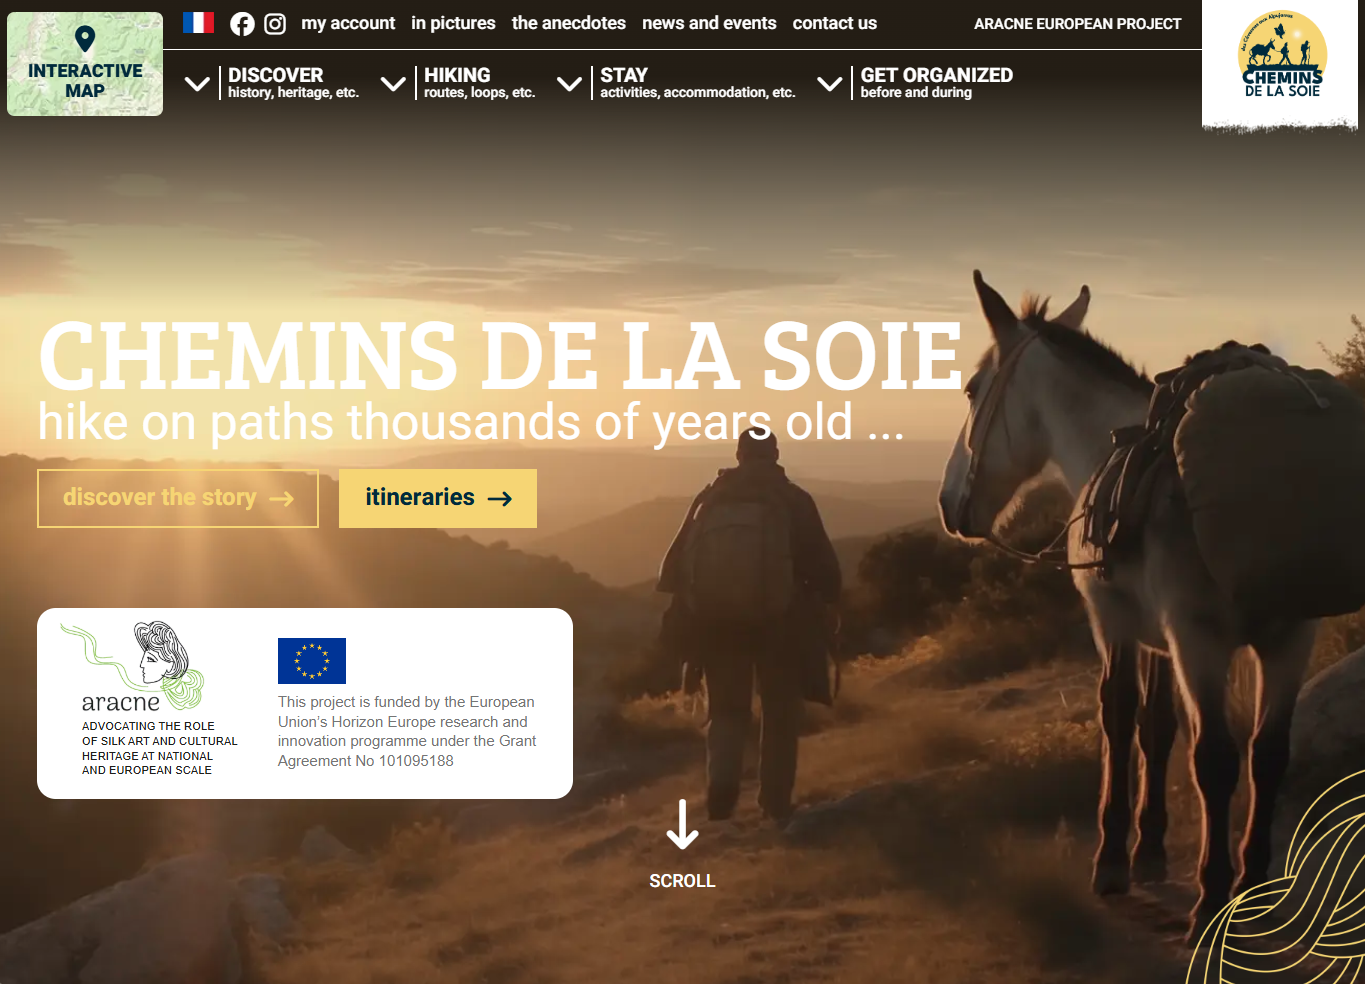Viewport: 1365px width, 984px height.
Task: Expand the Get Organized menu chevron
Action: [830, 84]
